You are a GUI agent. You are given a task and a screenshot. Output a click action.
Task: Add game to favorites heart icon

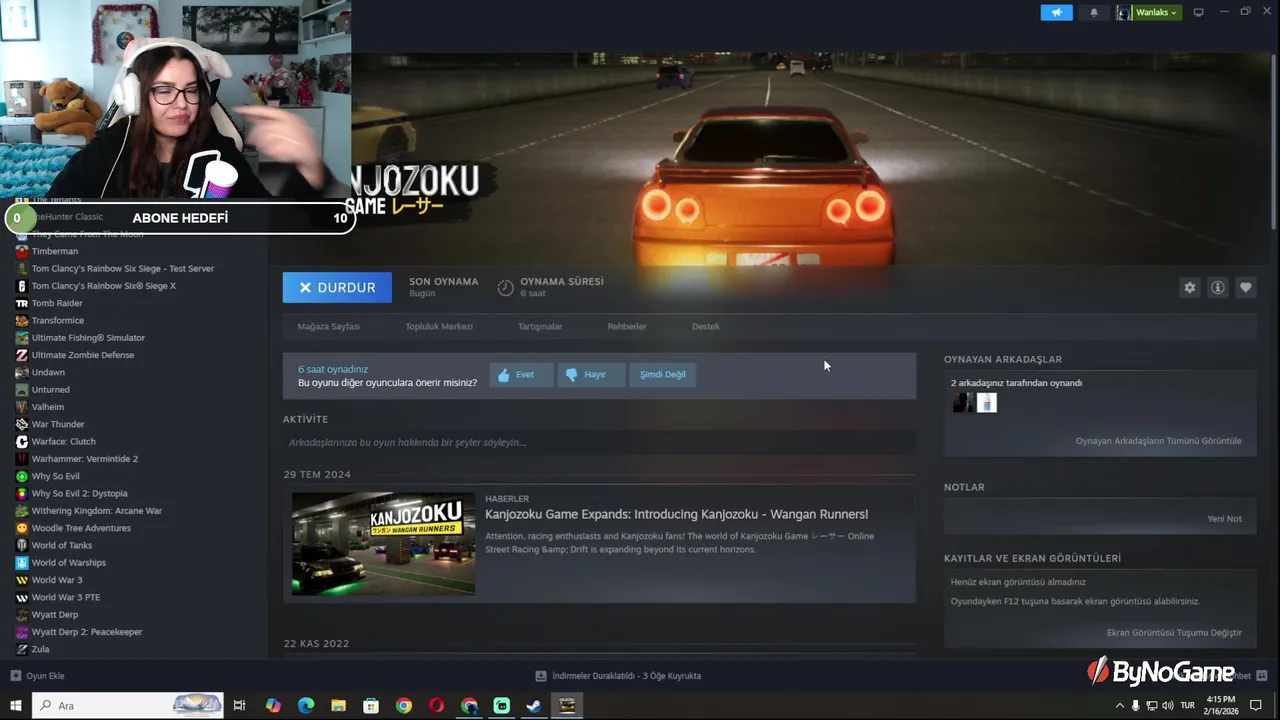click(1245, 287)
